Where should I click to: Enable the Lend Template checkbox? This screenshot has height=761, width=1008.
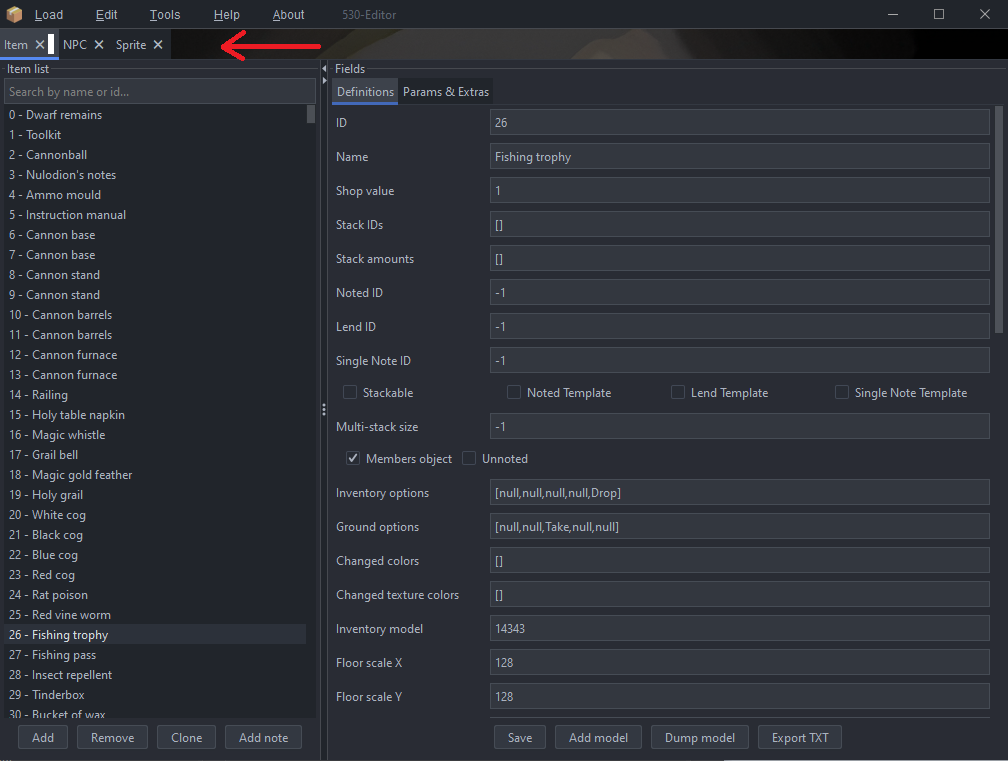pyautogui.click(x=678, y=393)
